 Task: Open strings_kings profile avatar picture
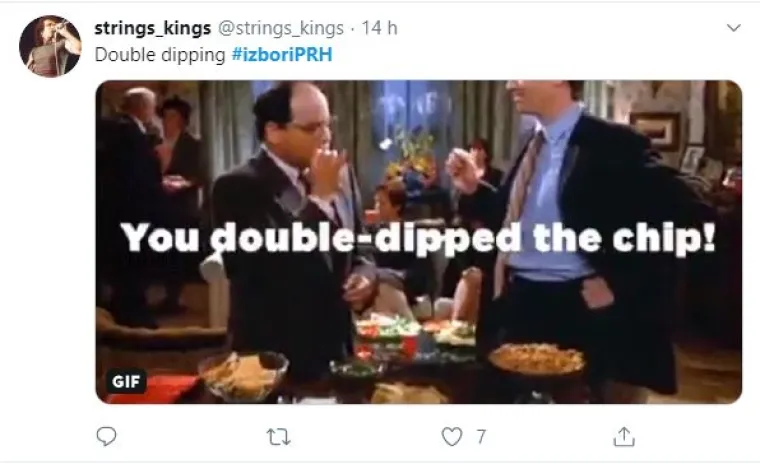pyautogui.click(x=50, y=46)
